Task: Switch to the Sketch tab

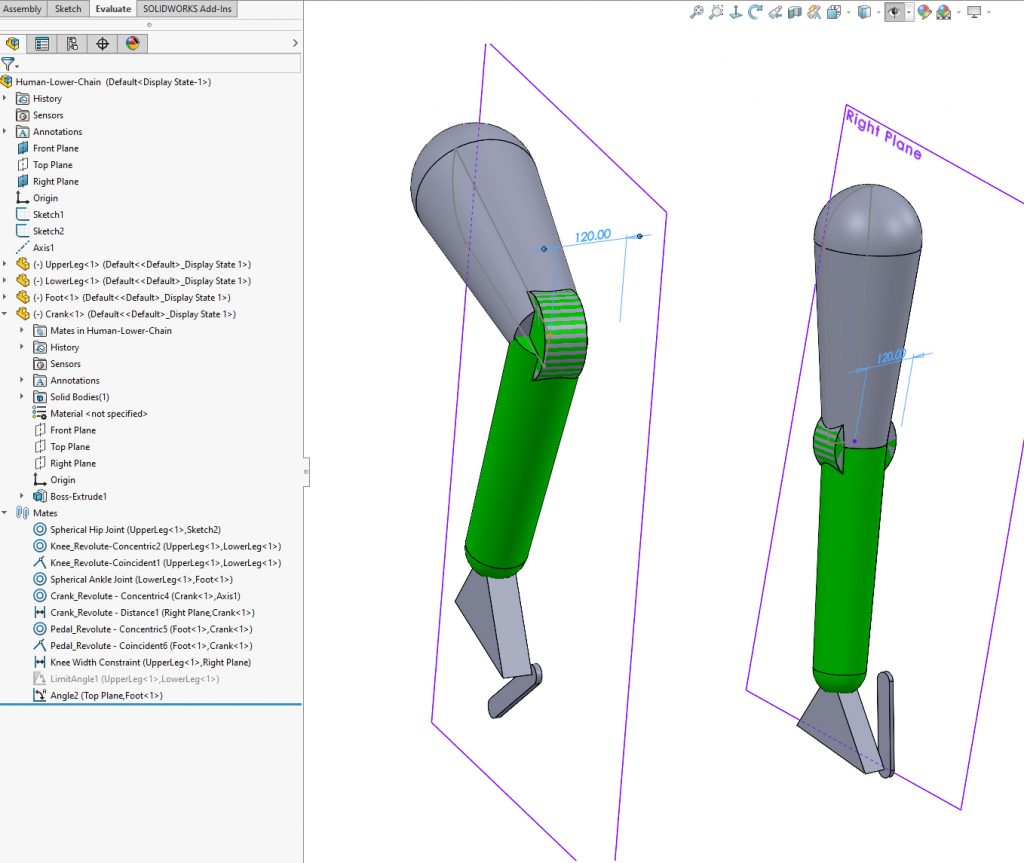Action: (68, 9)
